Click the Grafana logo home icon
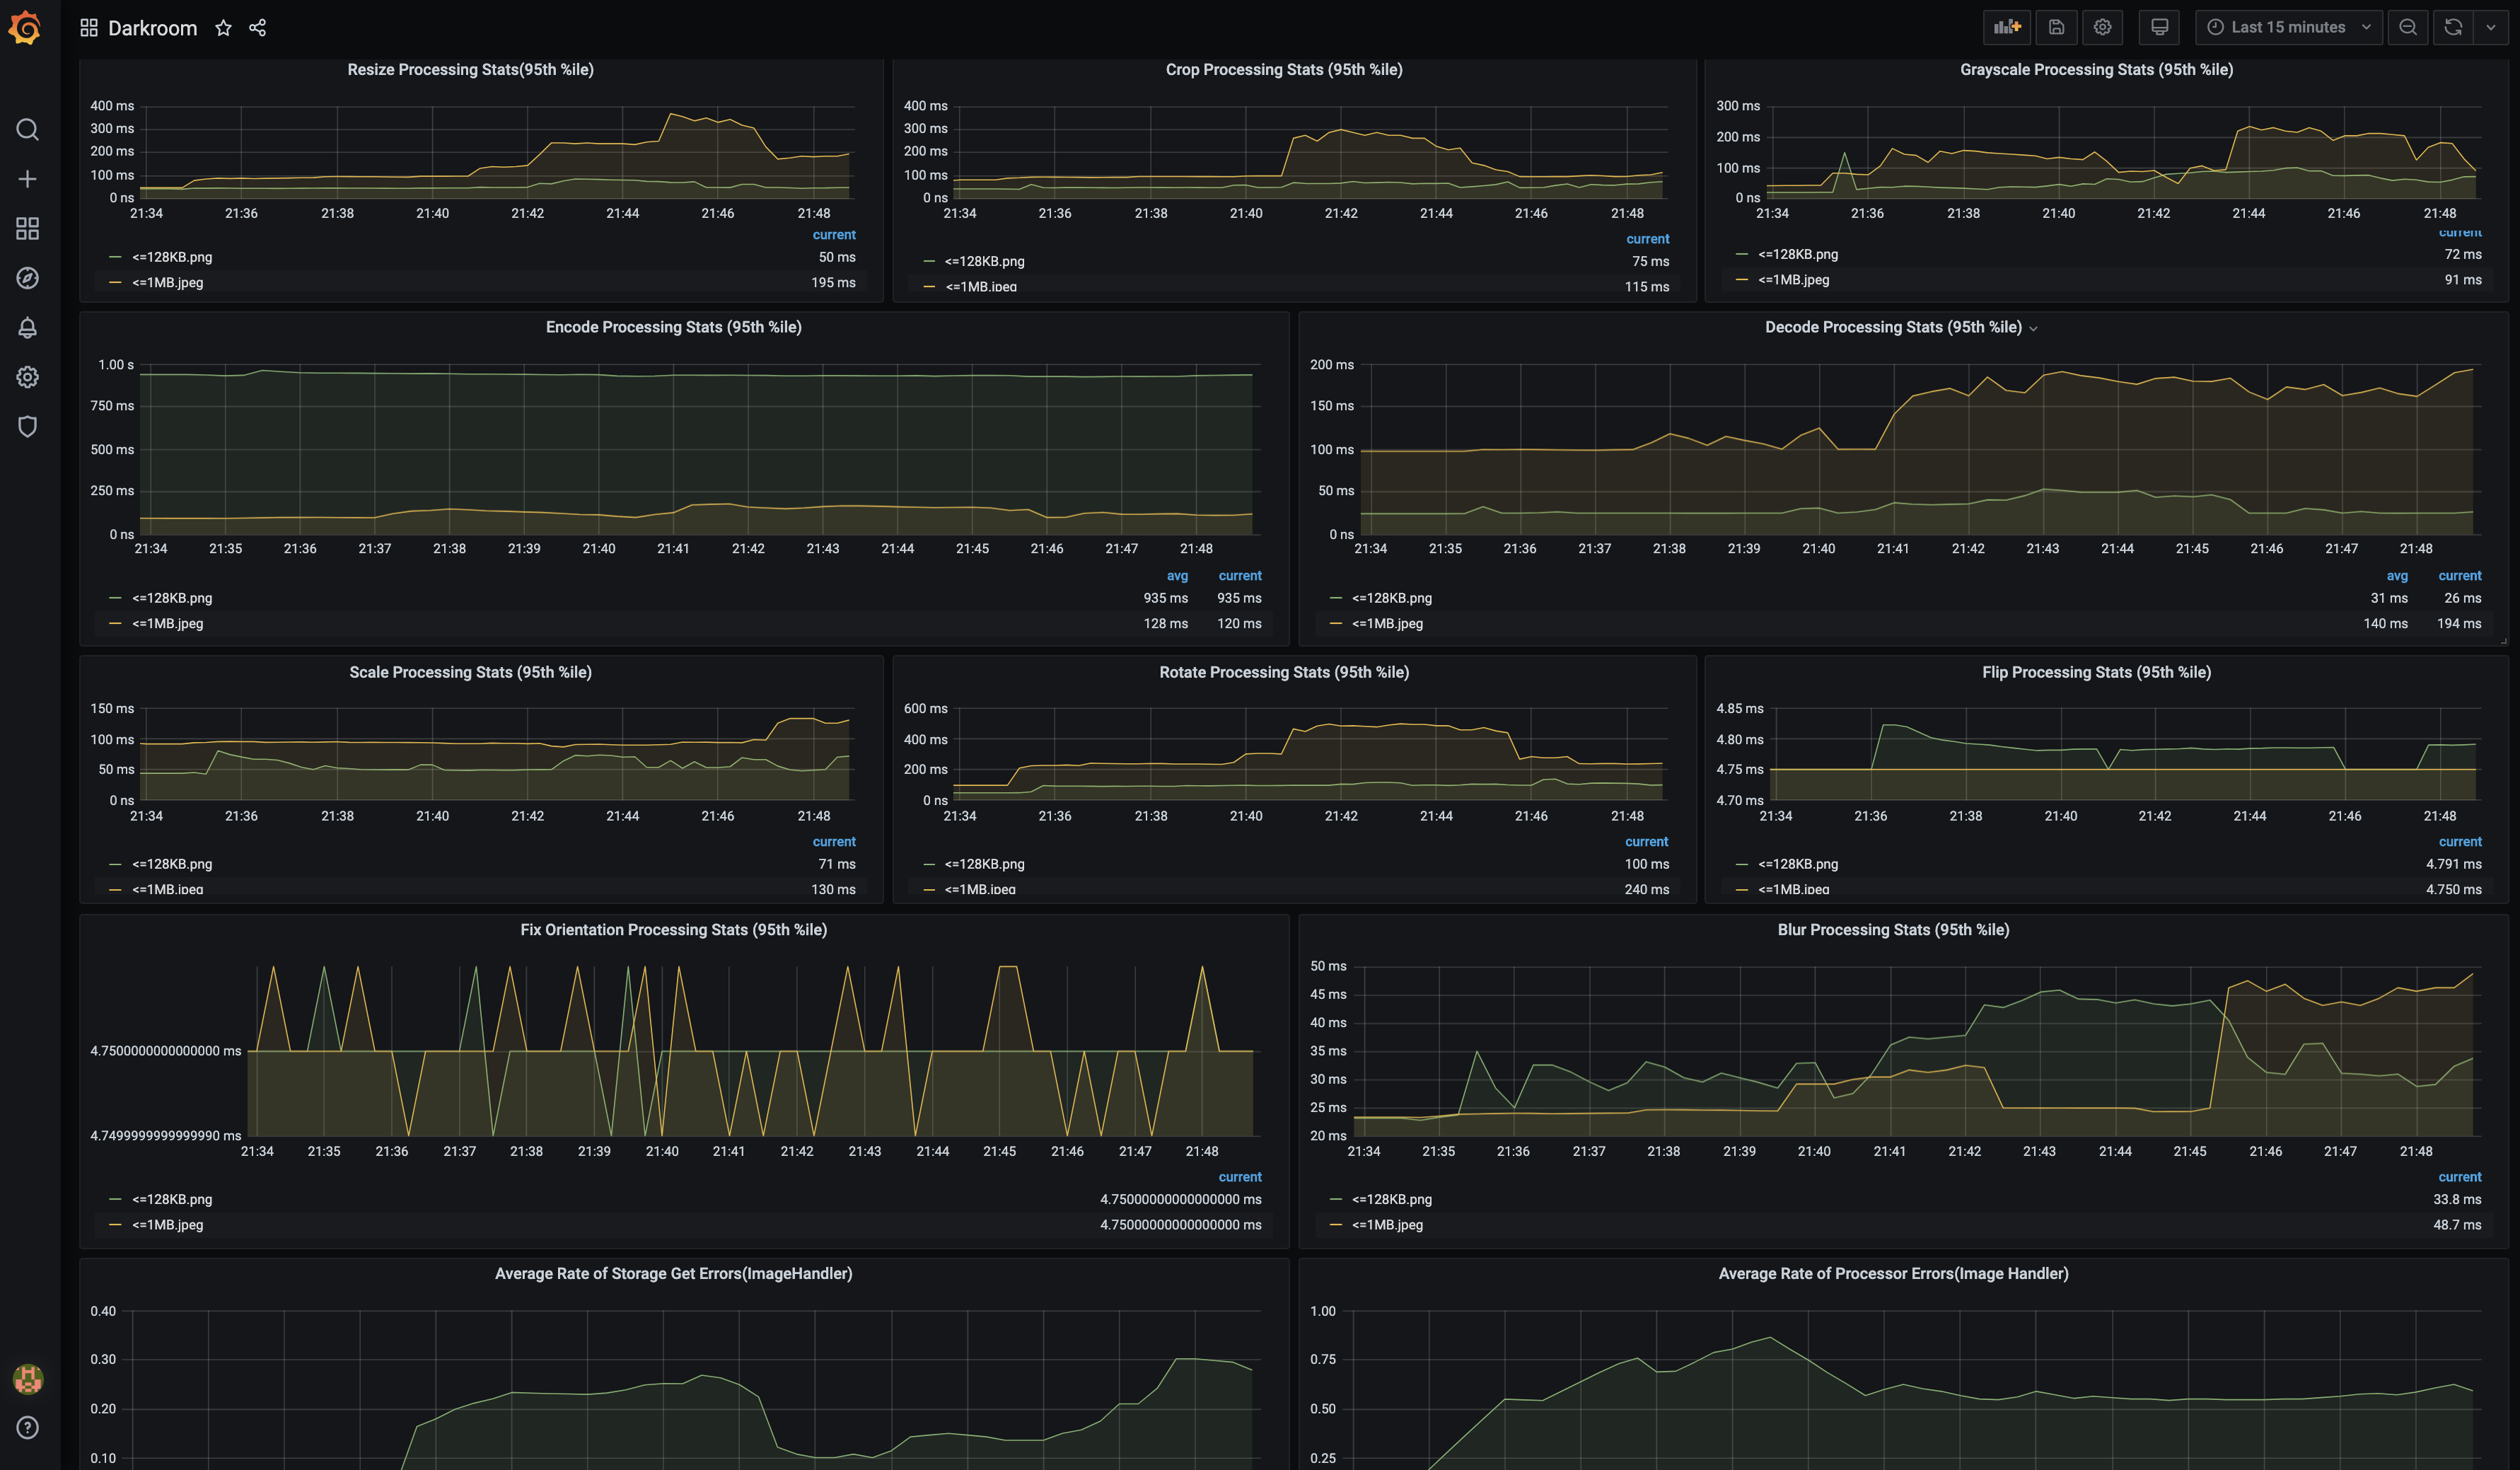2520x1470 pixels. tap(25, 28)
